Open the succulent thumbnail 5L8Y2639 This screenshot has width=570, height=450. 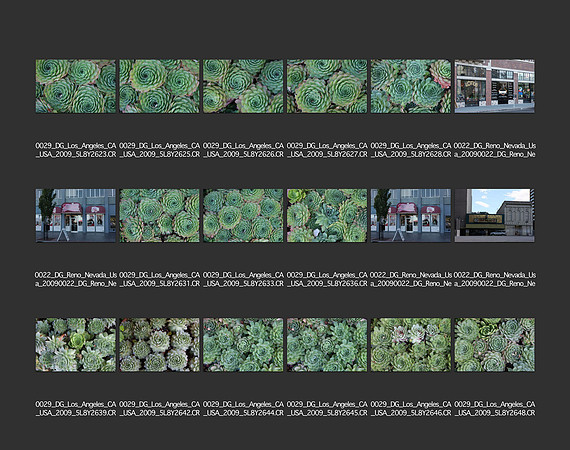pos(76,345)
